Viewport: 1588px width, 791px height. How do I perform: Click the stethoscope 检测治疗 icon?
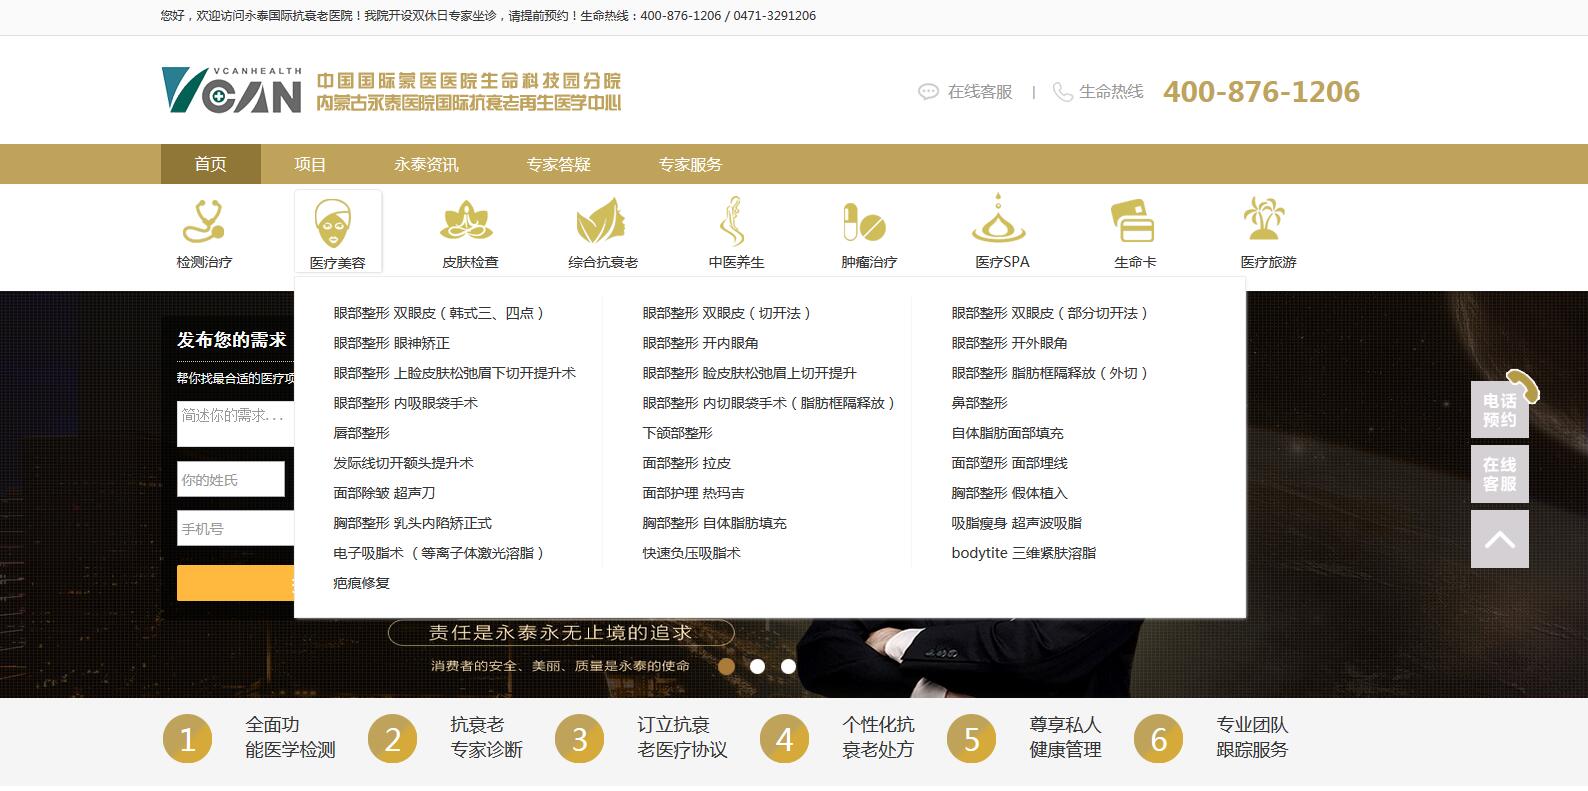(x=204, y=222)
